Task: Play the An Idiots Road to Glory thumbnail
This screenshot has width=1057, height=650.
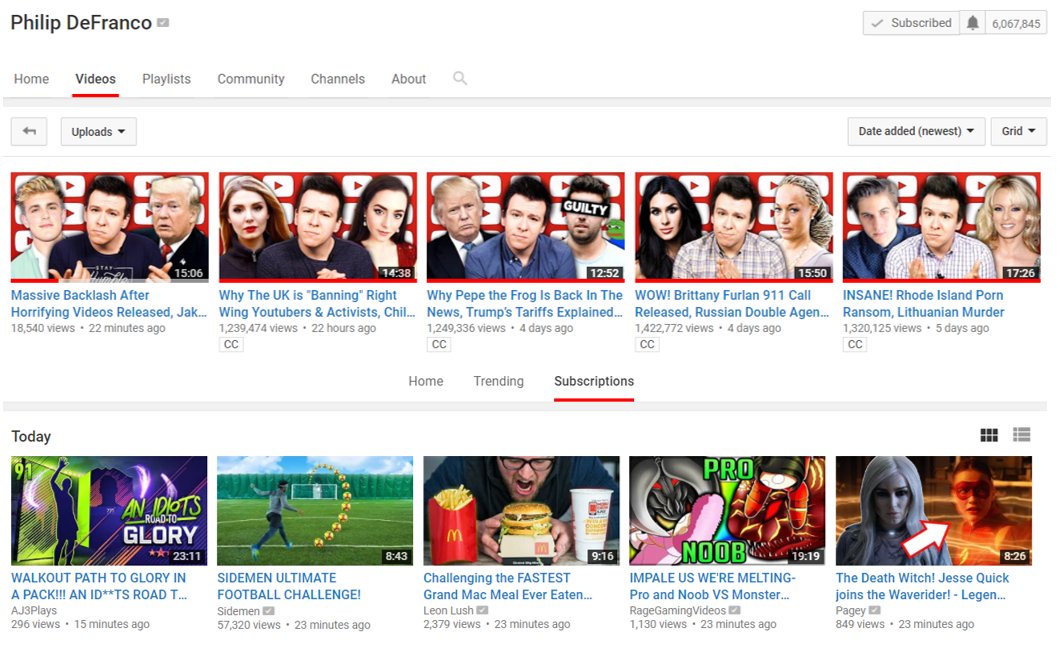Action: pos(109,510)
